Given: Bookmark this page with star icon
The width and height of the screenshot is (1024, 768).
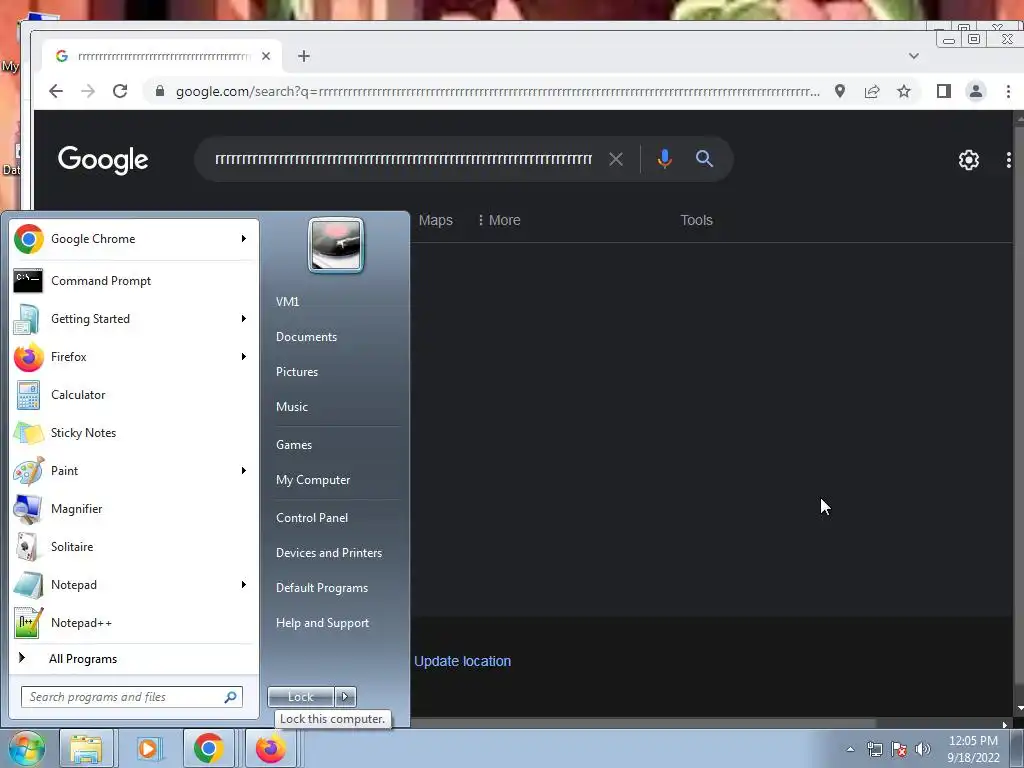Looking at the screenshot, I should point(904,91).
